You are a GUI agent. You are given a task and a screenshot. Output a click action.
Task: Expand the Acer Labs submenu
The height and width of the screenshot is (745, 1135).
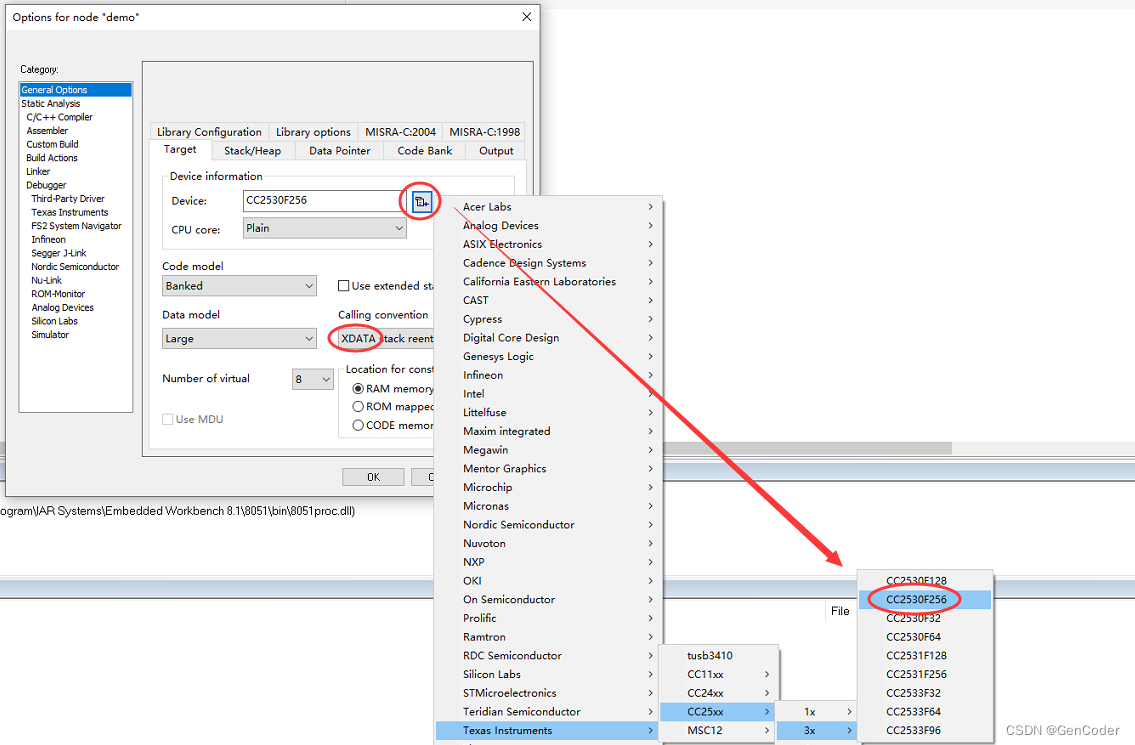pos(549,207)
